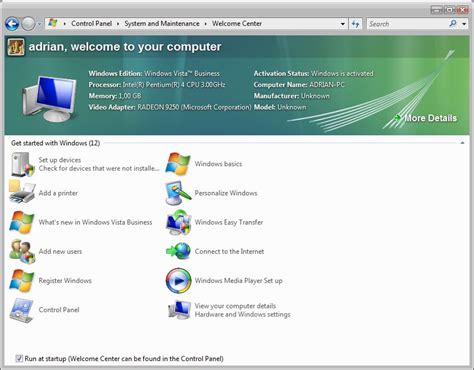The height and width of the screenshot is (370, 474).
Task: Select the Windows Media Player Set up text
Action: [239, 281]
